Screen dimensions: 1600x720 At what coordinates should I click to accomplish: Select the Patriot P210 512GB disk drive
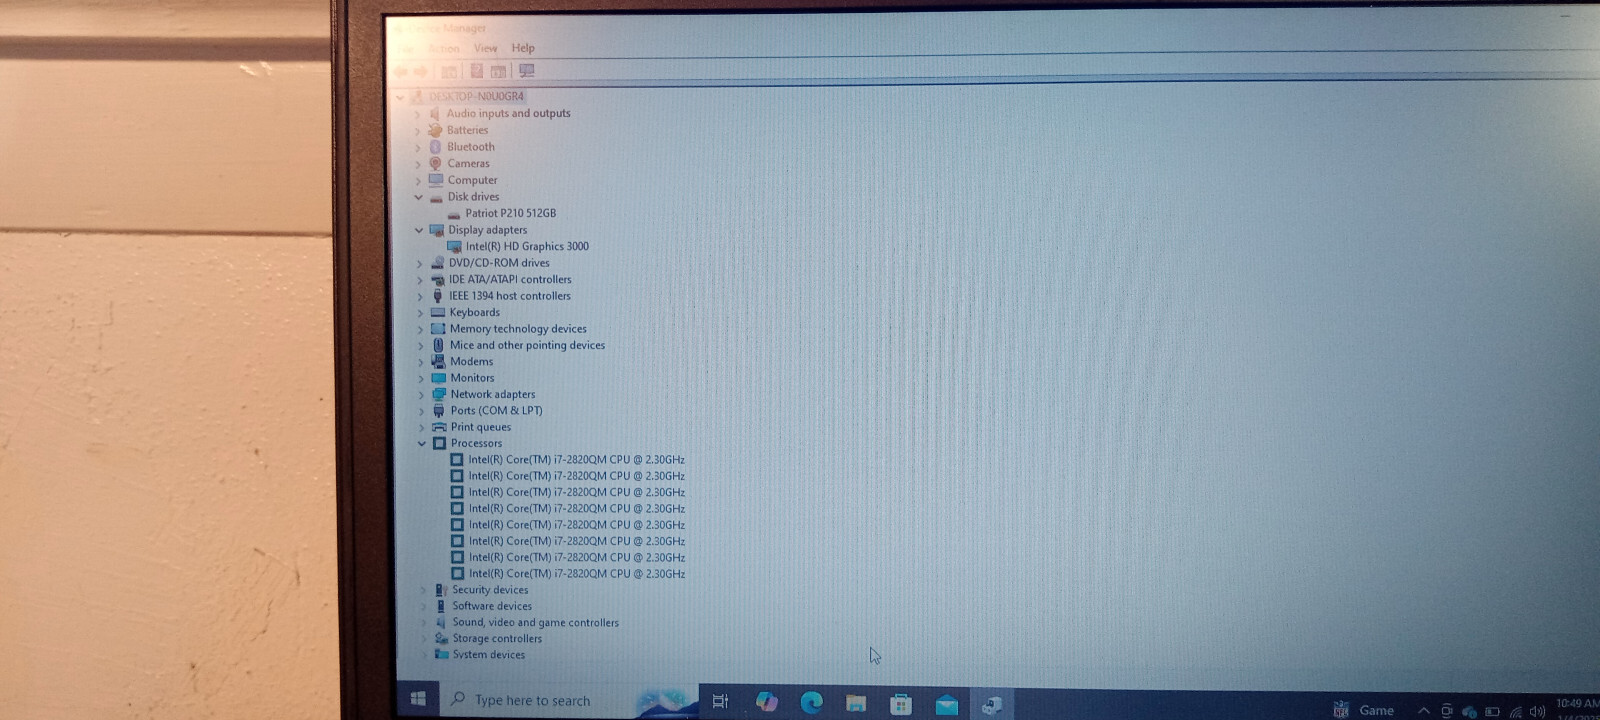(510, 213)
